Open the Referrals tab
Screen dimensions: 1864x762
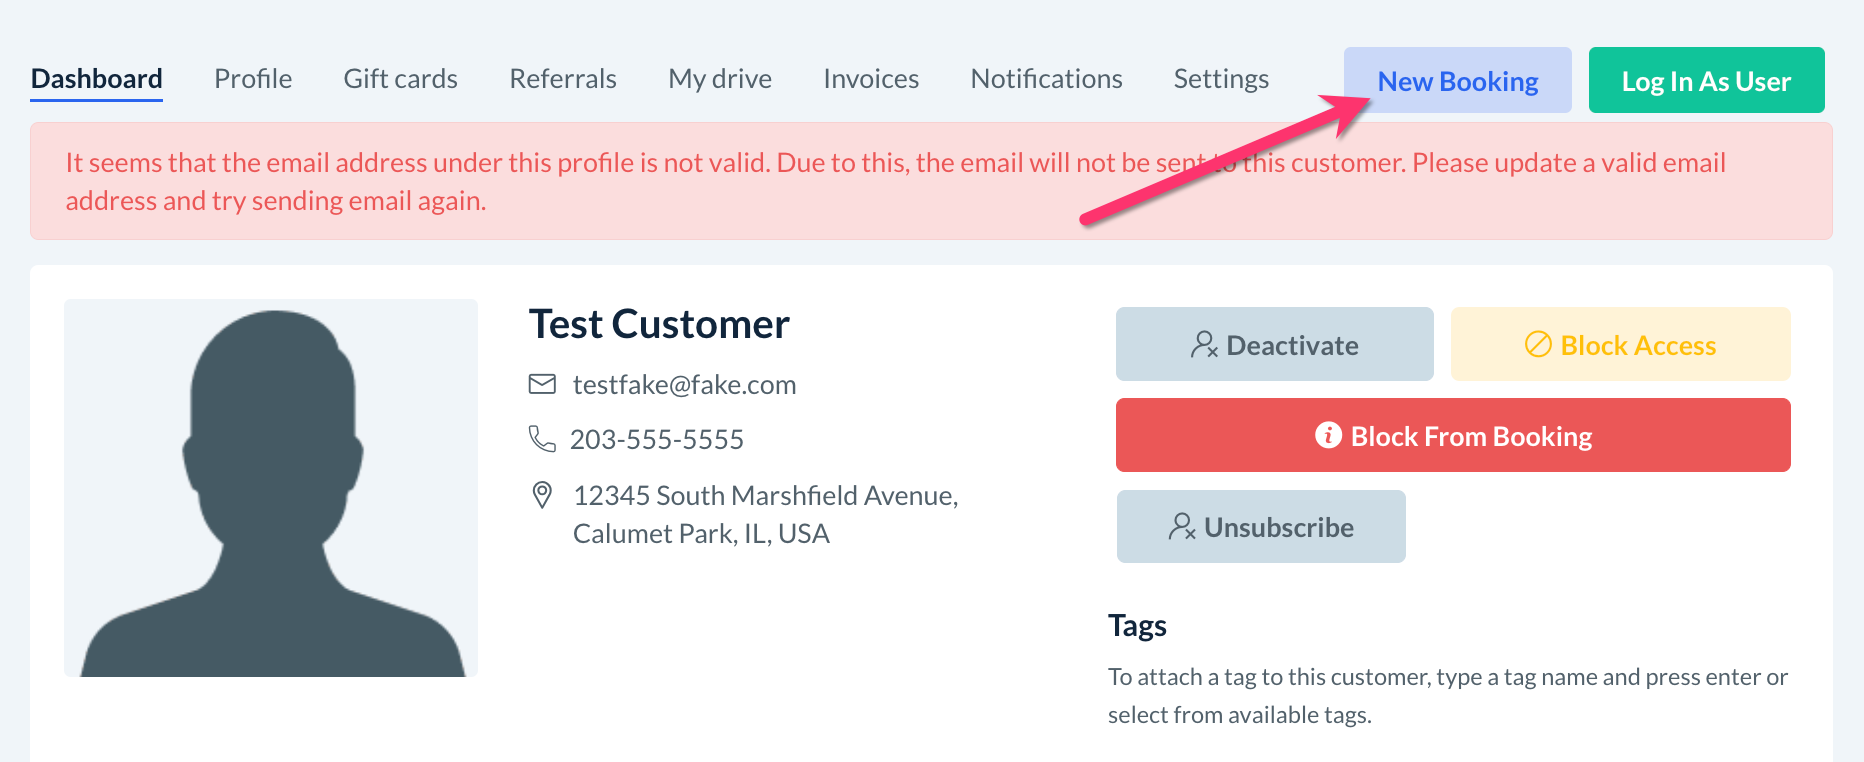click(563, 79)
